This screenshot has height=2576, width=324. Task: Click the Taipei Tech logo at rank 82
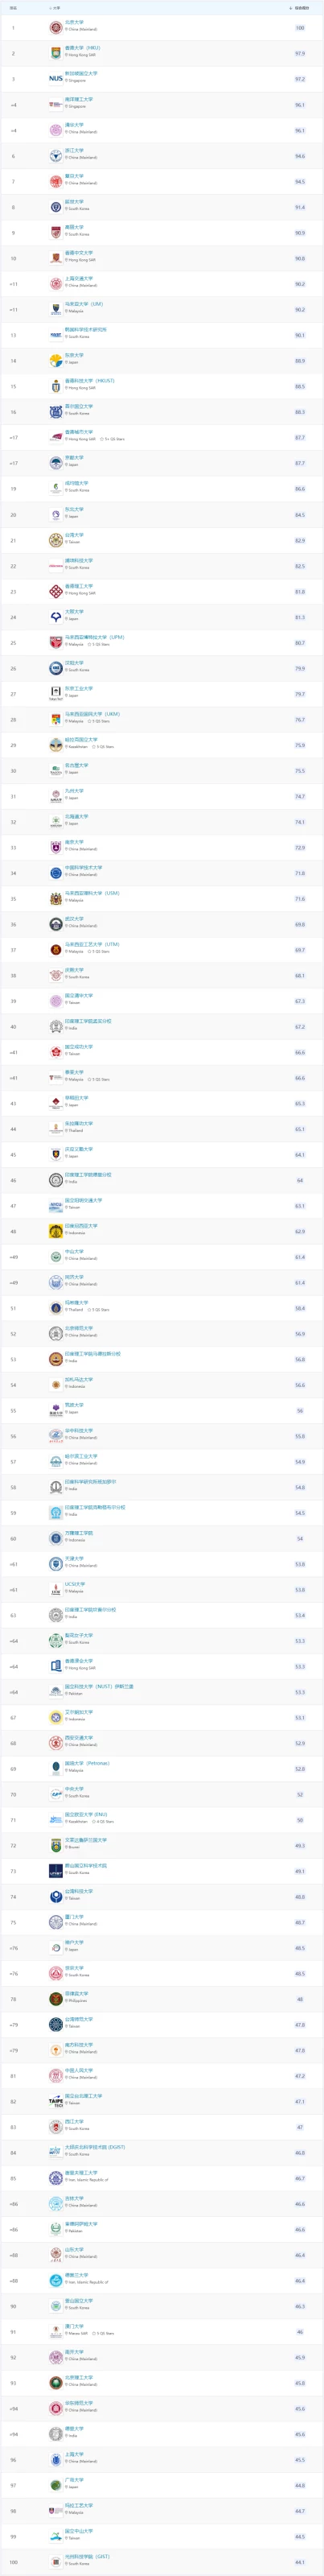pos(56,2102)
